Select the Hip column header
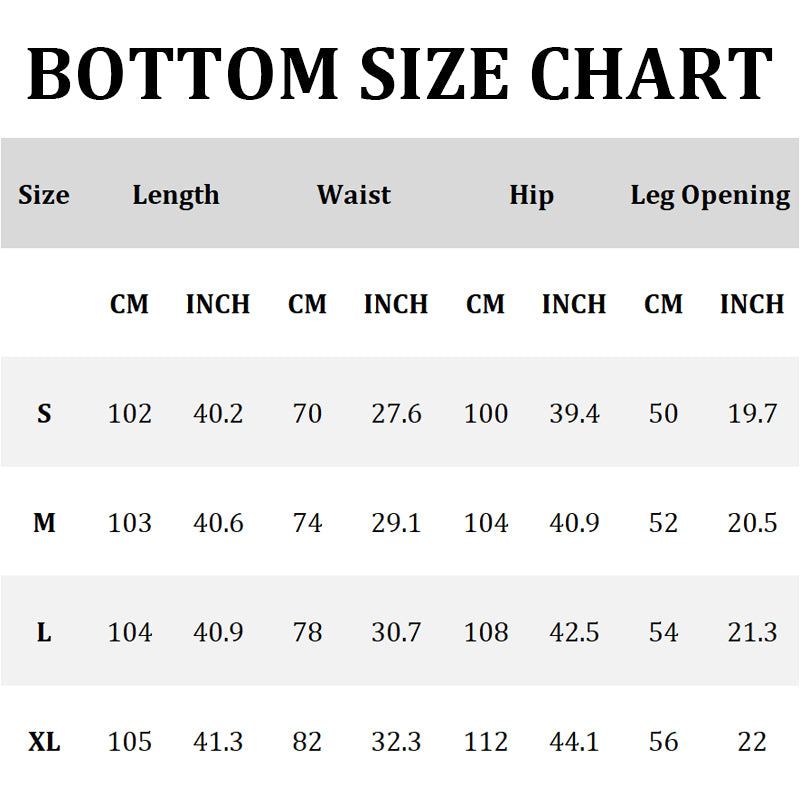The image size is (800, 800). pyautogui.click(x=531, y=194)
